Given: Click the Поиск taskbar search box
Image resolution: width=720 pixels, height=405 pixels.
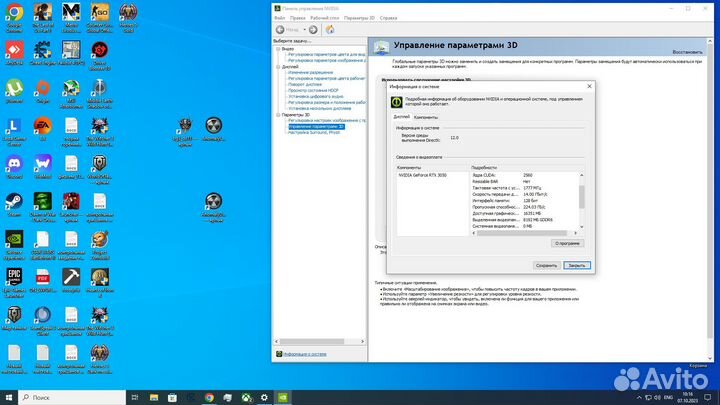Looking at the screenshot, I should (x=72, y=398).
